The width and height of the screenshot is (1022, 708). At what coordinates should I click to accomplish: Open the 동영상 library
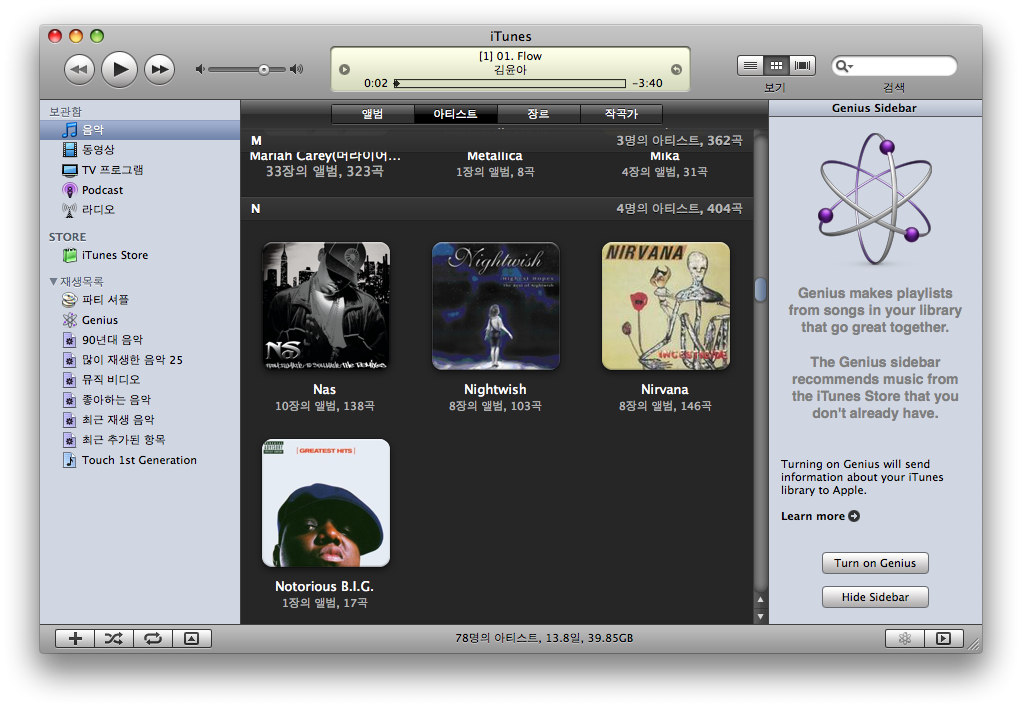[140, 149]
